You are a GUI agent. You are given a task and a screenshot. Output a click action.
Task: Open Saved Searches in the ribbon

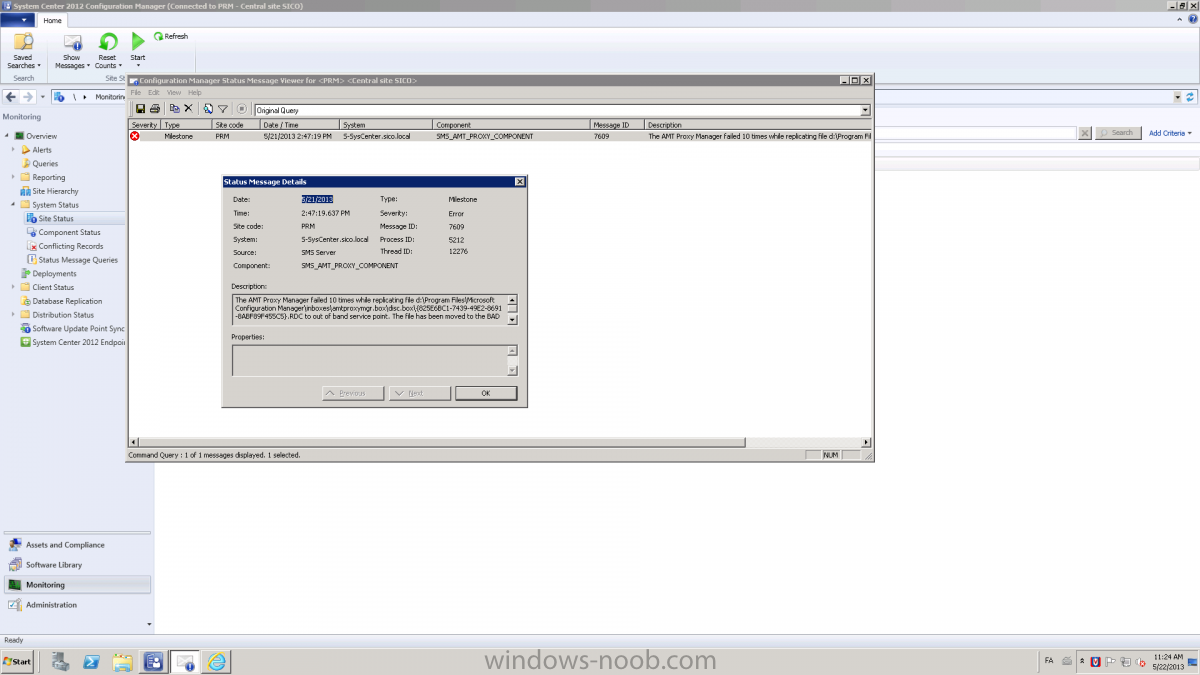pos(23,52)
